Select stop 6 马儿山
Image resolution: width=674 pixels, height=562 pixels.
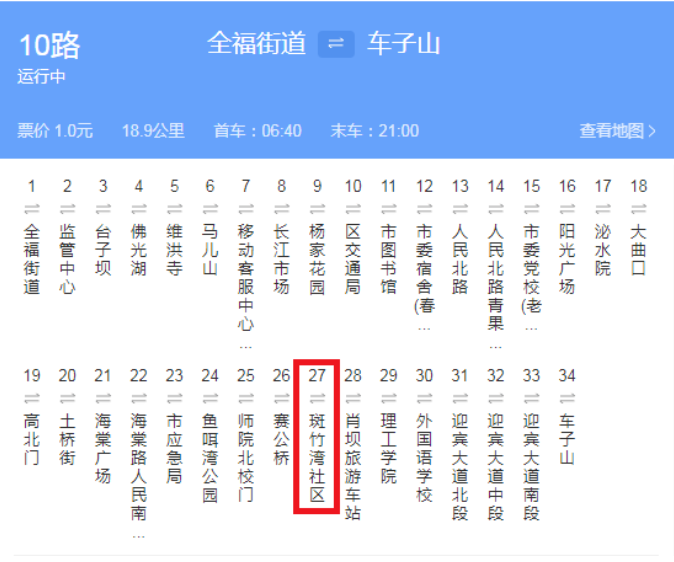click(210, 250)
